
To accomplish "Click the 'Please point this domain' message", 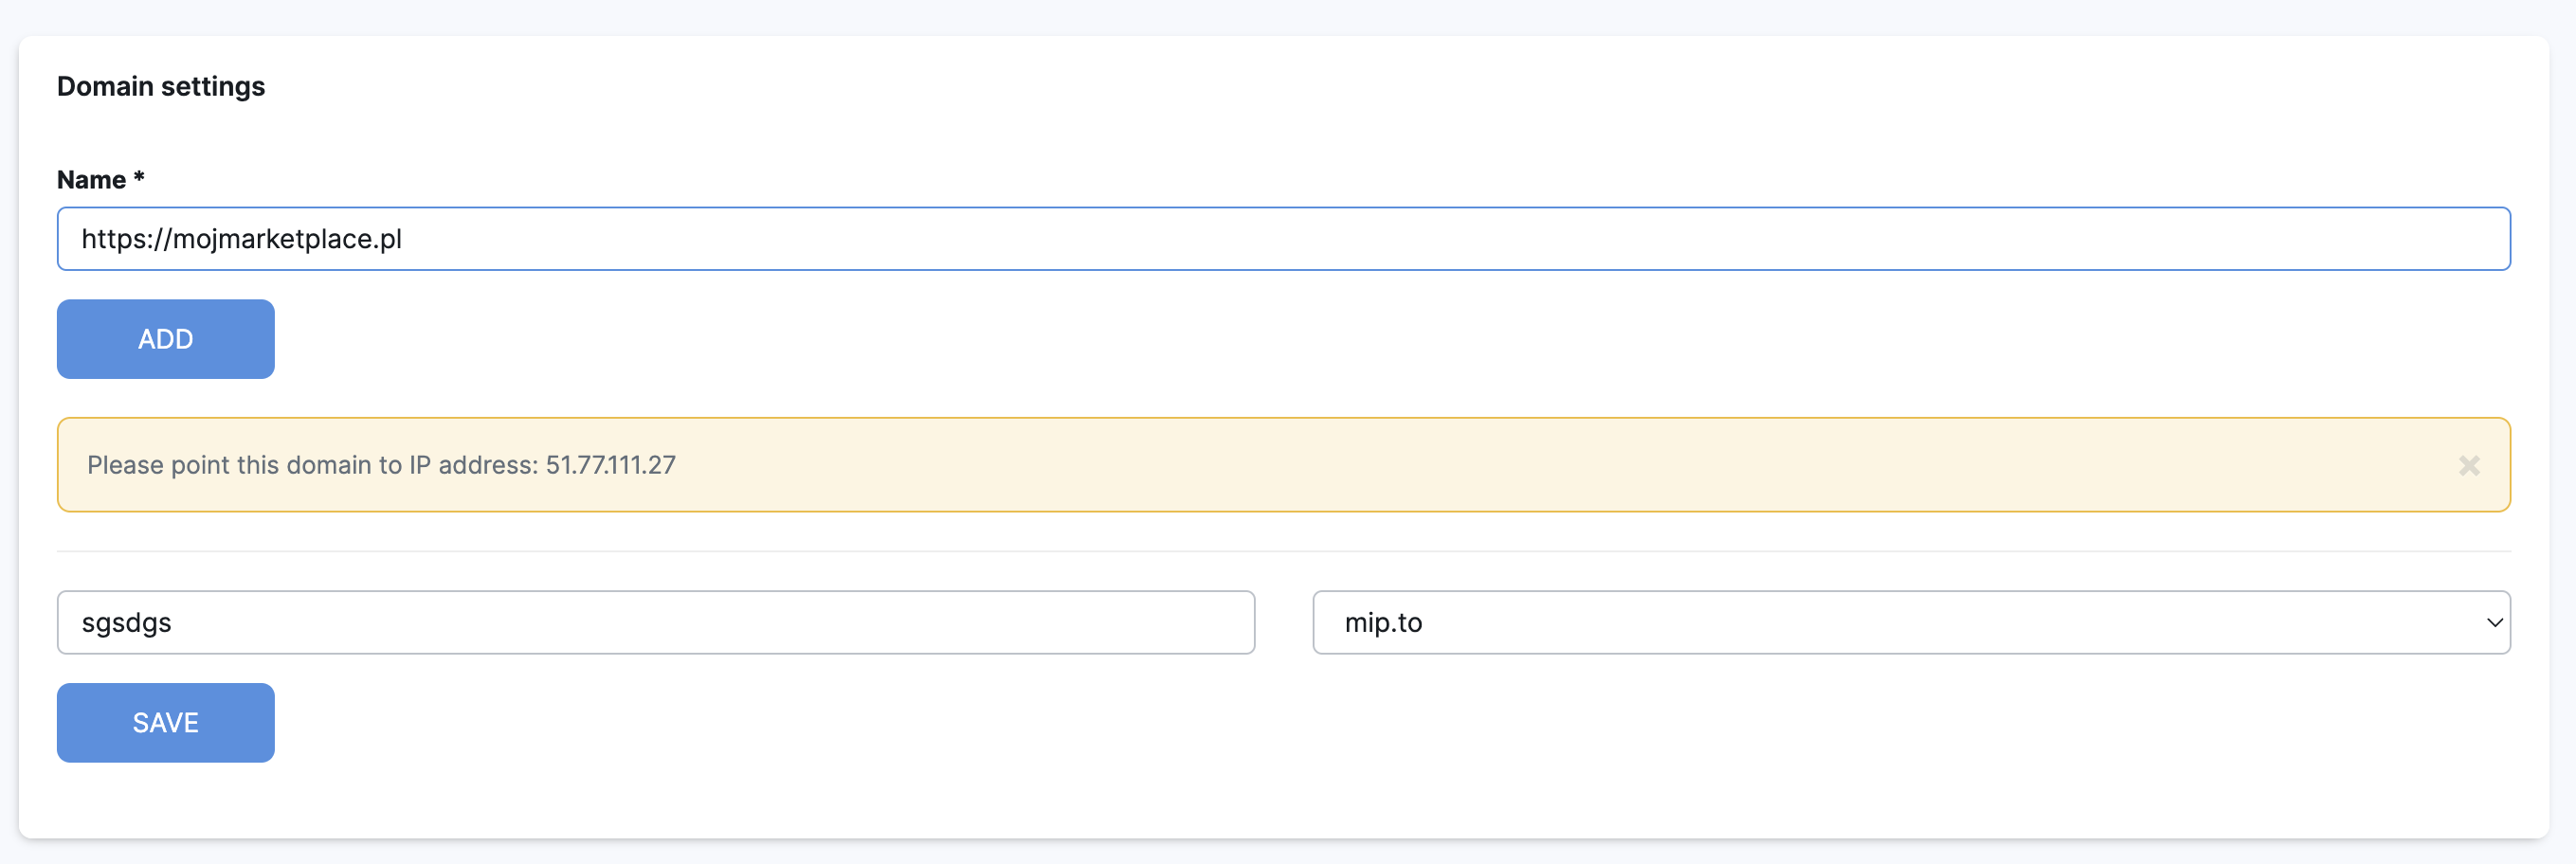I will [312, 465].
